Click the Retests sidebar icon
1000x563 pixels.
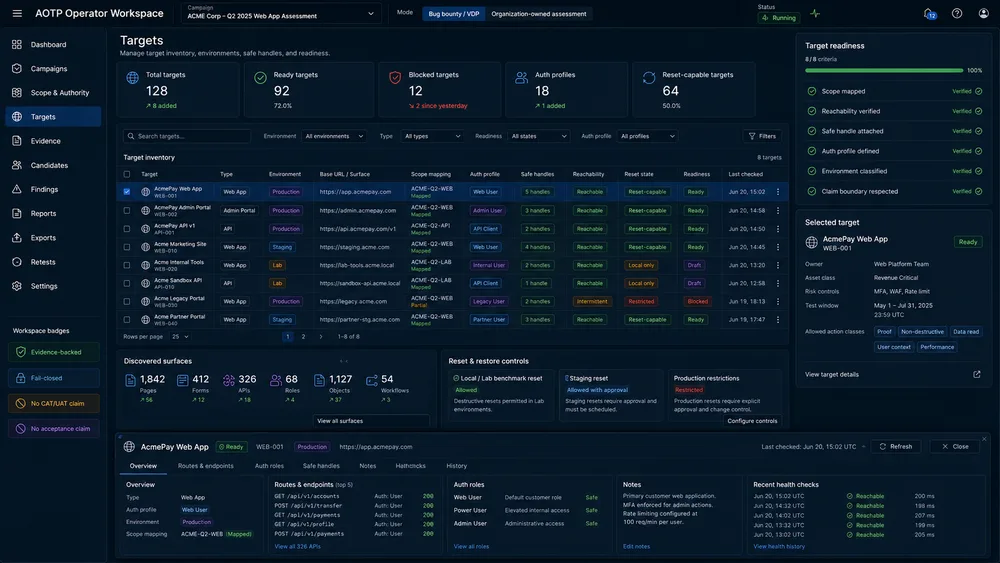(17, 262)
